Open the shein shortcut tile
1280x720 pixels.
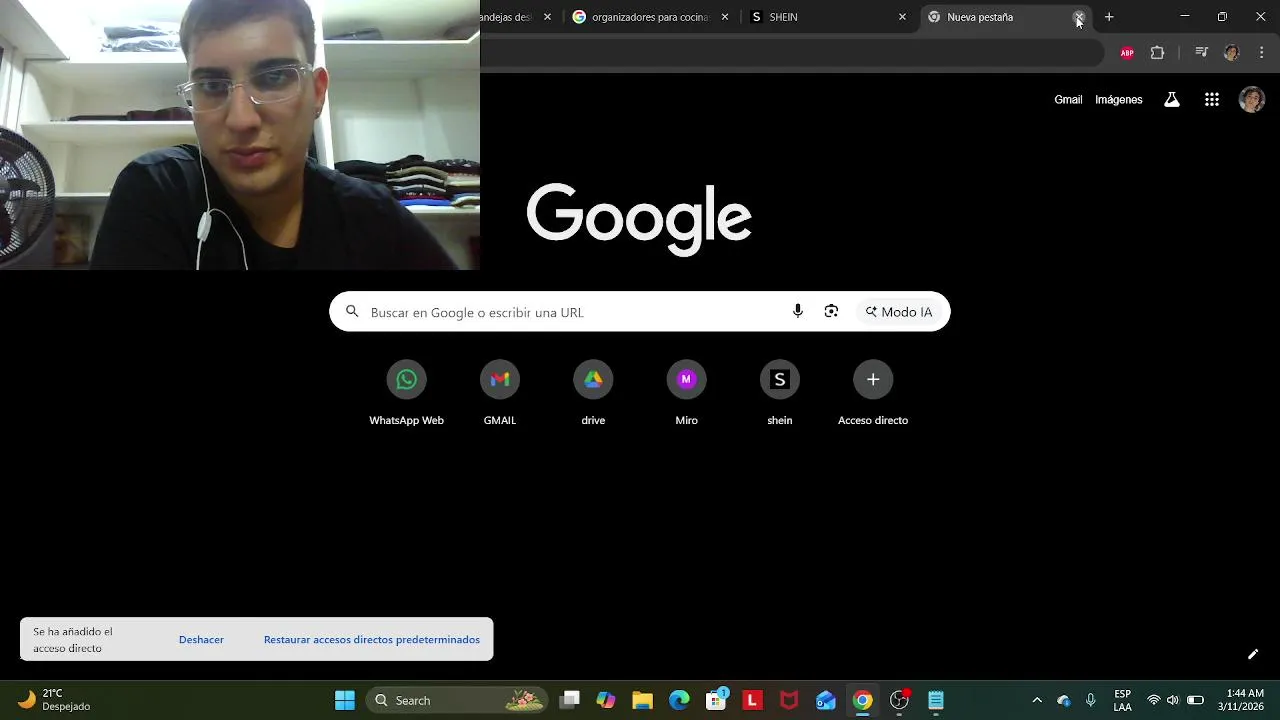tap(780, 393)
